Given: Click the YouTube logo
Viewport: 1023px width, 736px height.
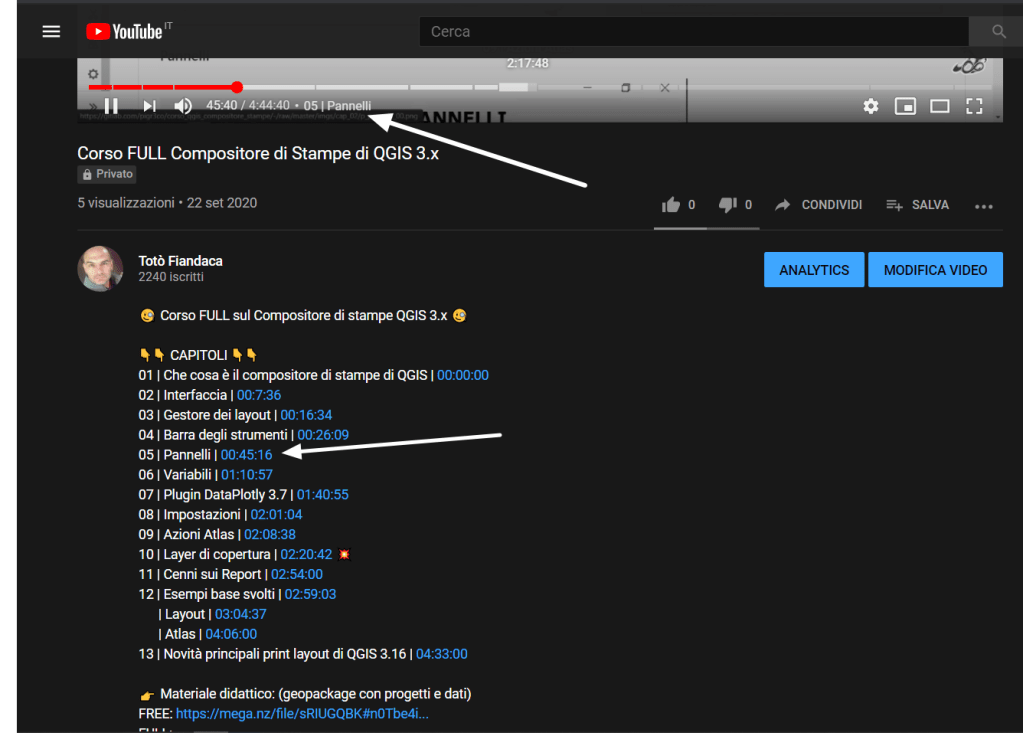Looking at the screenshot, I should tap(125, 32).
